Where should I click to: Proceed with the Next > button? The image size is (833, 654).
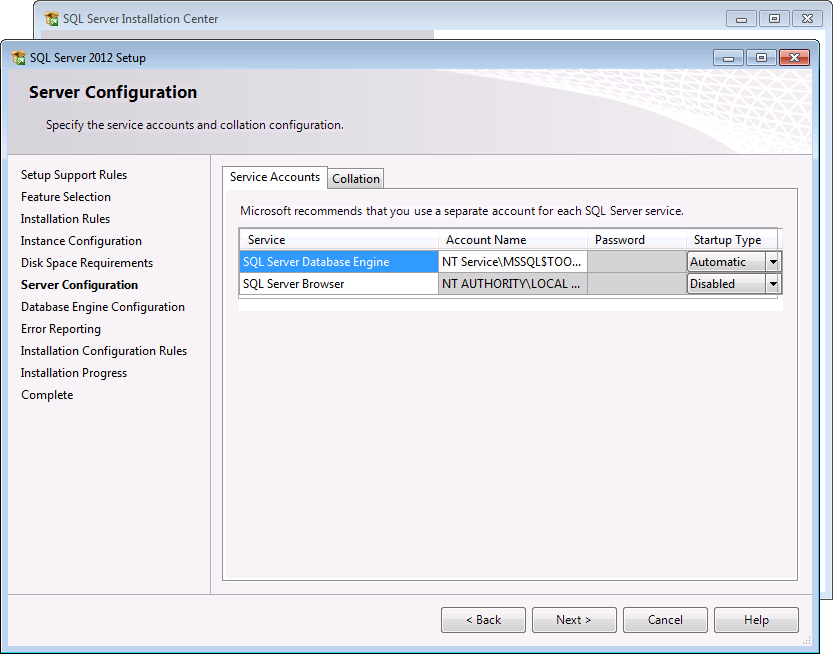point(574,620)
